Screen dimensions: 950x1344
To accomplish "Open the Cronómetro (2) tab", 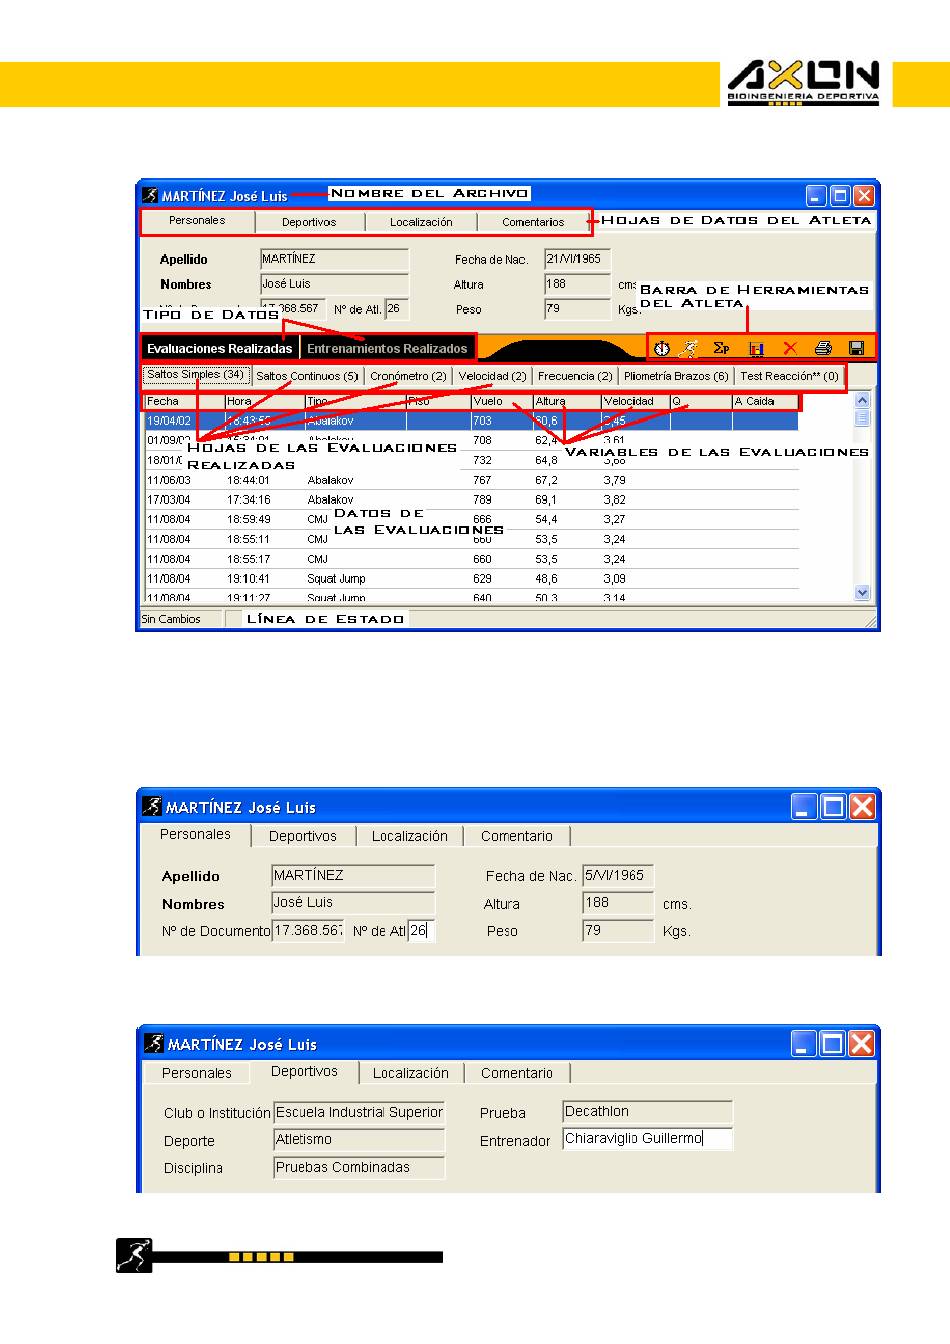I will click(x=408, y=376).
